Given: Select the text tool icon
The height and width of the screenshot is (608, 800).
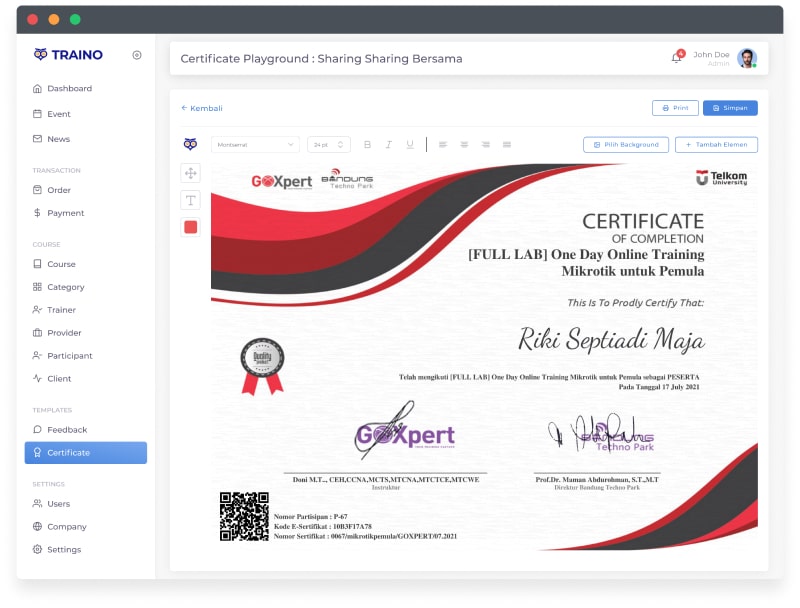Looking at the screenshot, I should click(190, 200).
